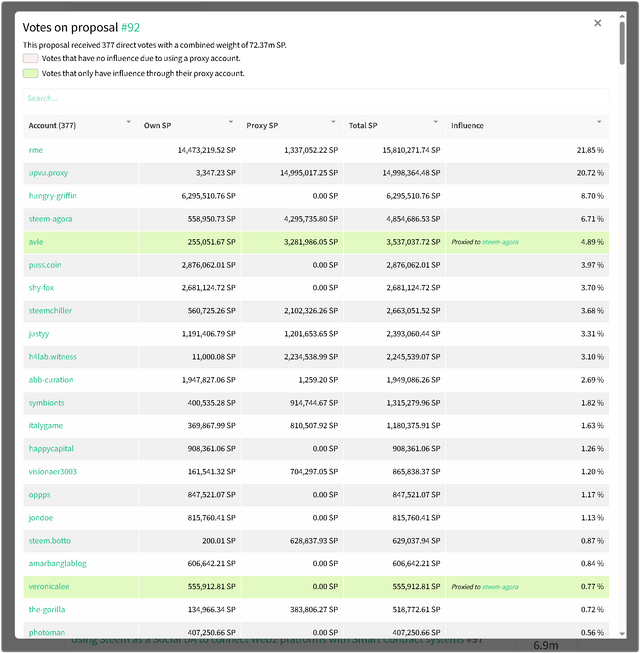Click the Search input field
Screen dimensions: 640x653
point(316,98)
